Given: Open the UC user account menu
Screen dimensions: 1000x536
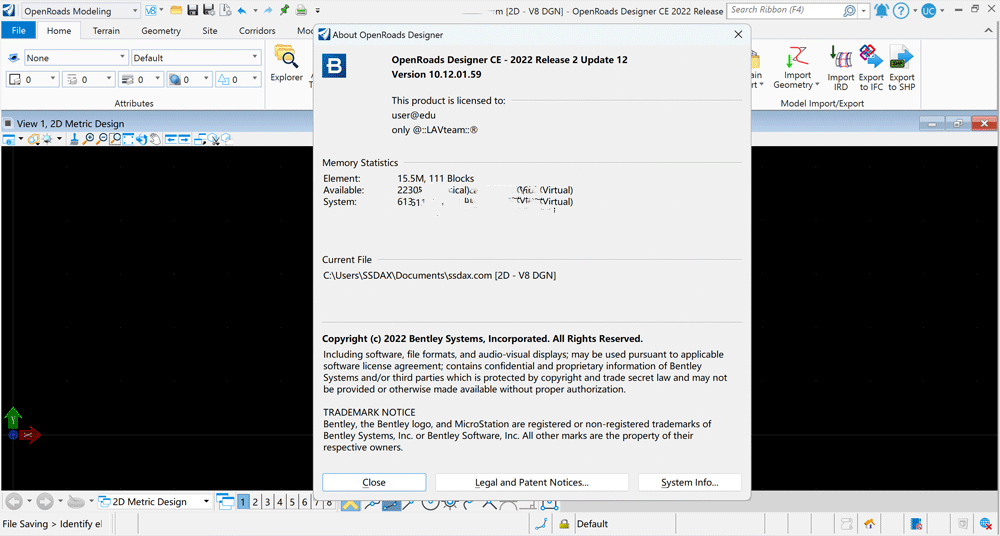Looking at the screenshot, I should click(x=928, y=11).
